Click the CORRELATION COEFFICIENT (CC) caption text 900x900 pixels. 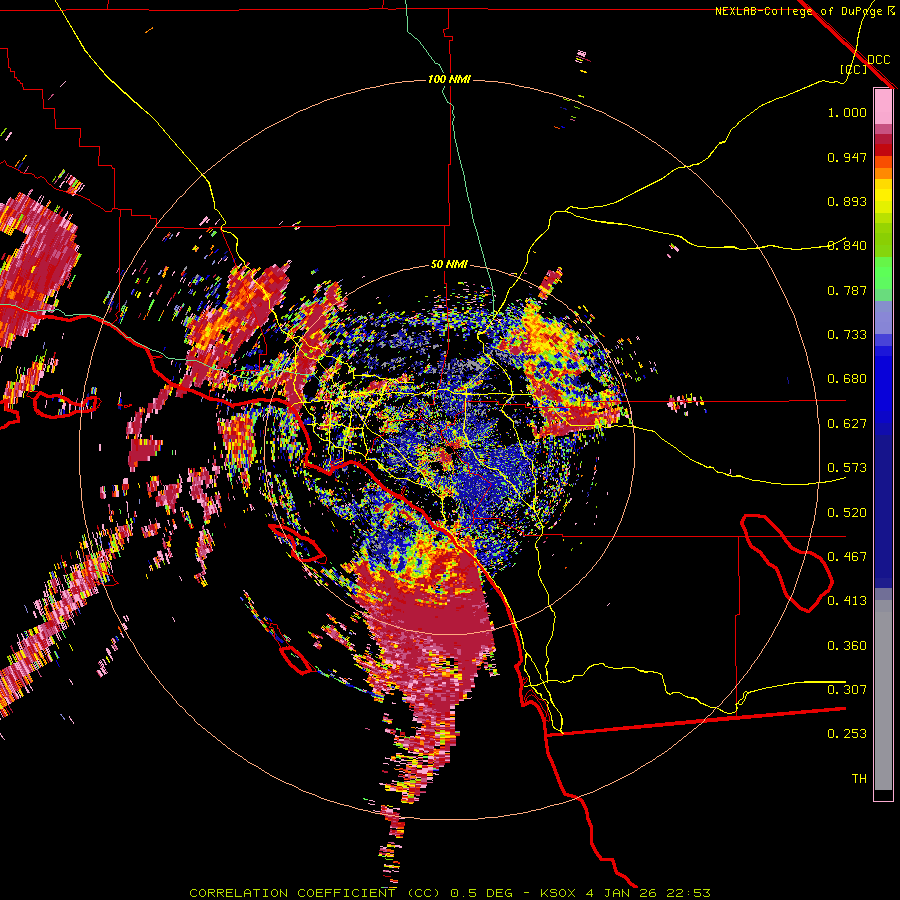pos(315,893)
